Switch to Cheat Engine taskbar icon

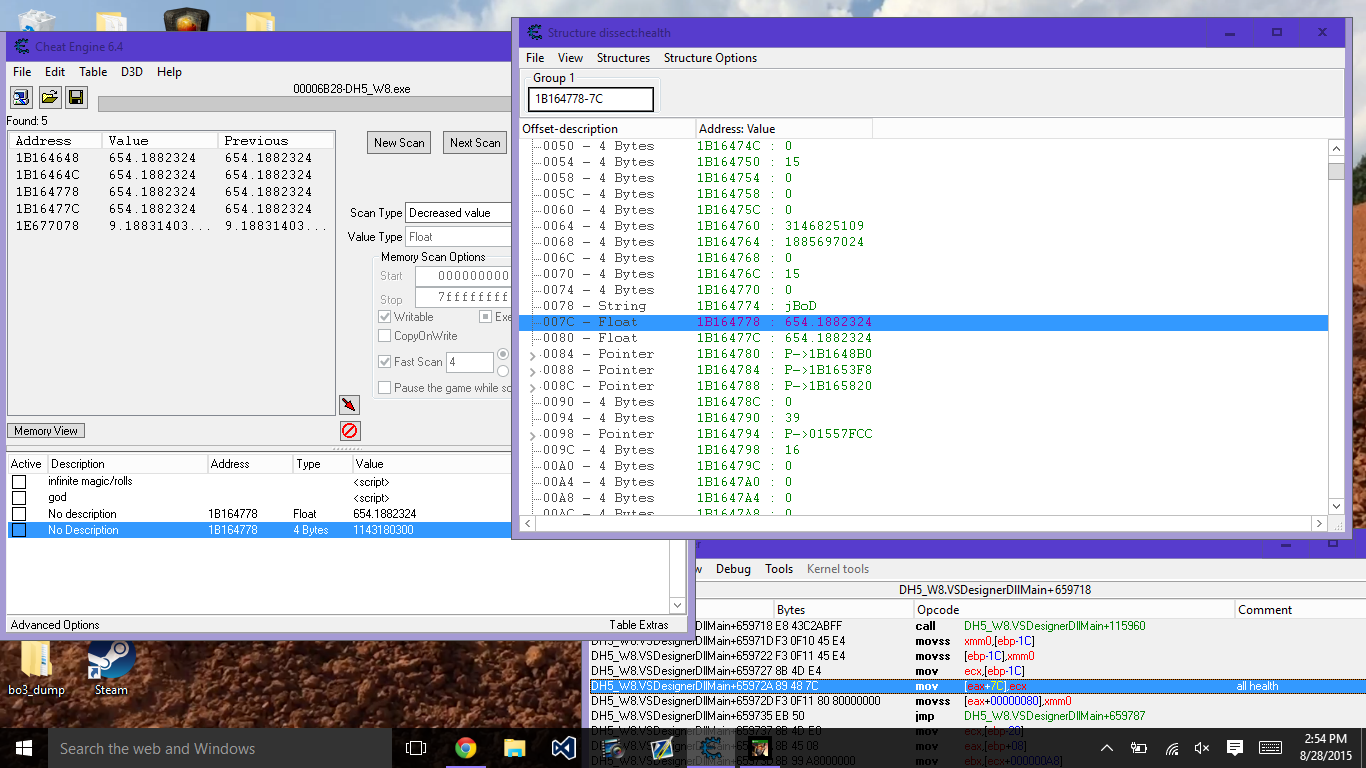[x=710, y=748]
